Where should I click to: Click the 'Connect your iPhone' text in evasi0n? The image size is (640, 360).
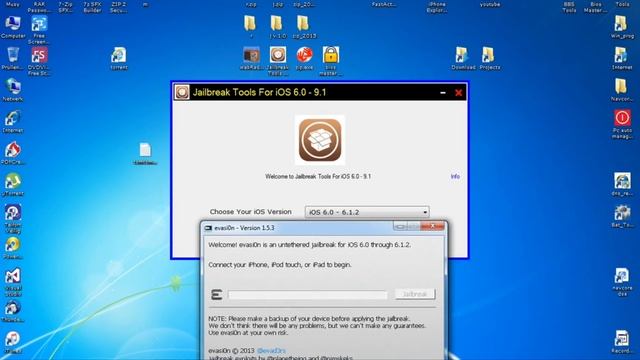[280, 264]
